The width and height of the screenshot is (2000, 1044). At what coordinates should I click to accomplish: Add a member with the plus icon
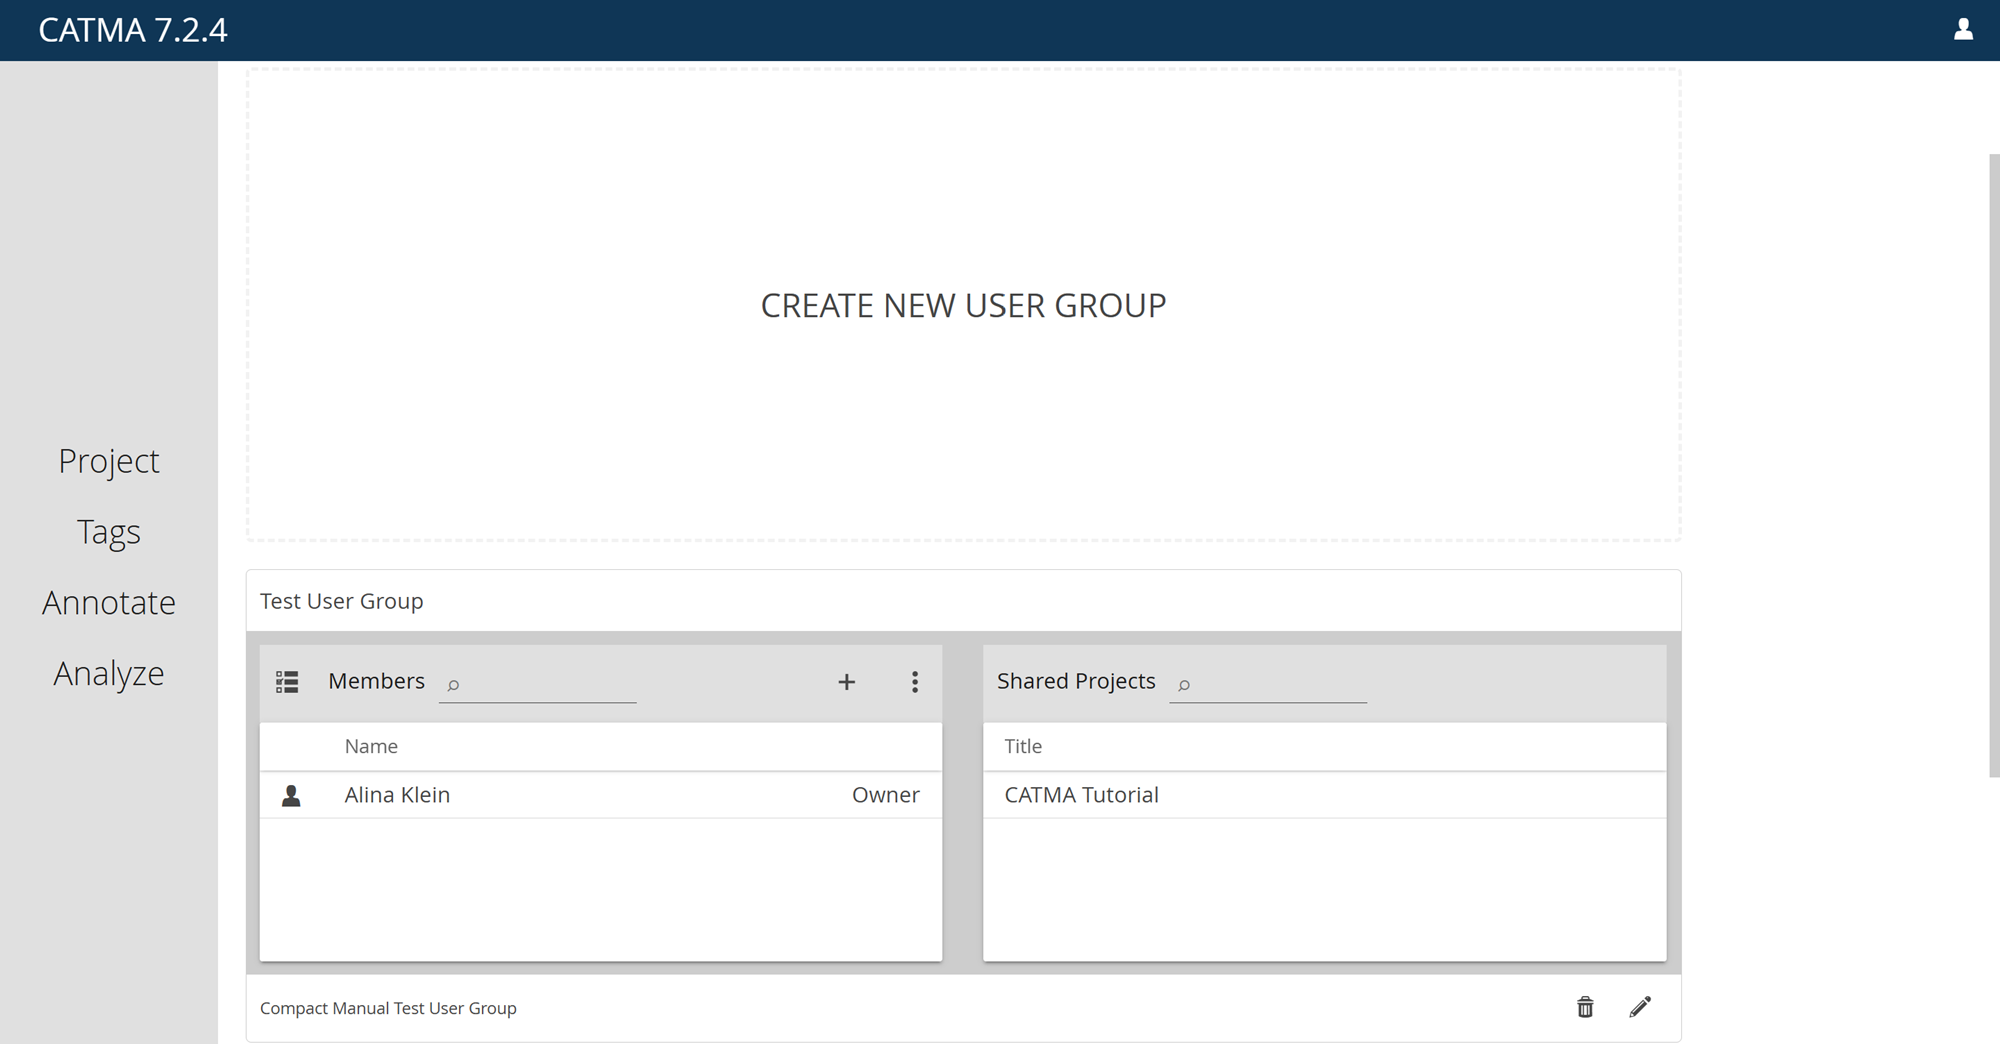[x=846, y=681]
